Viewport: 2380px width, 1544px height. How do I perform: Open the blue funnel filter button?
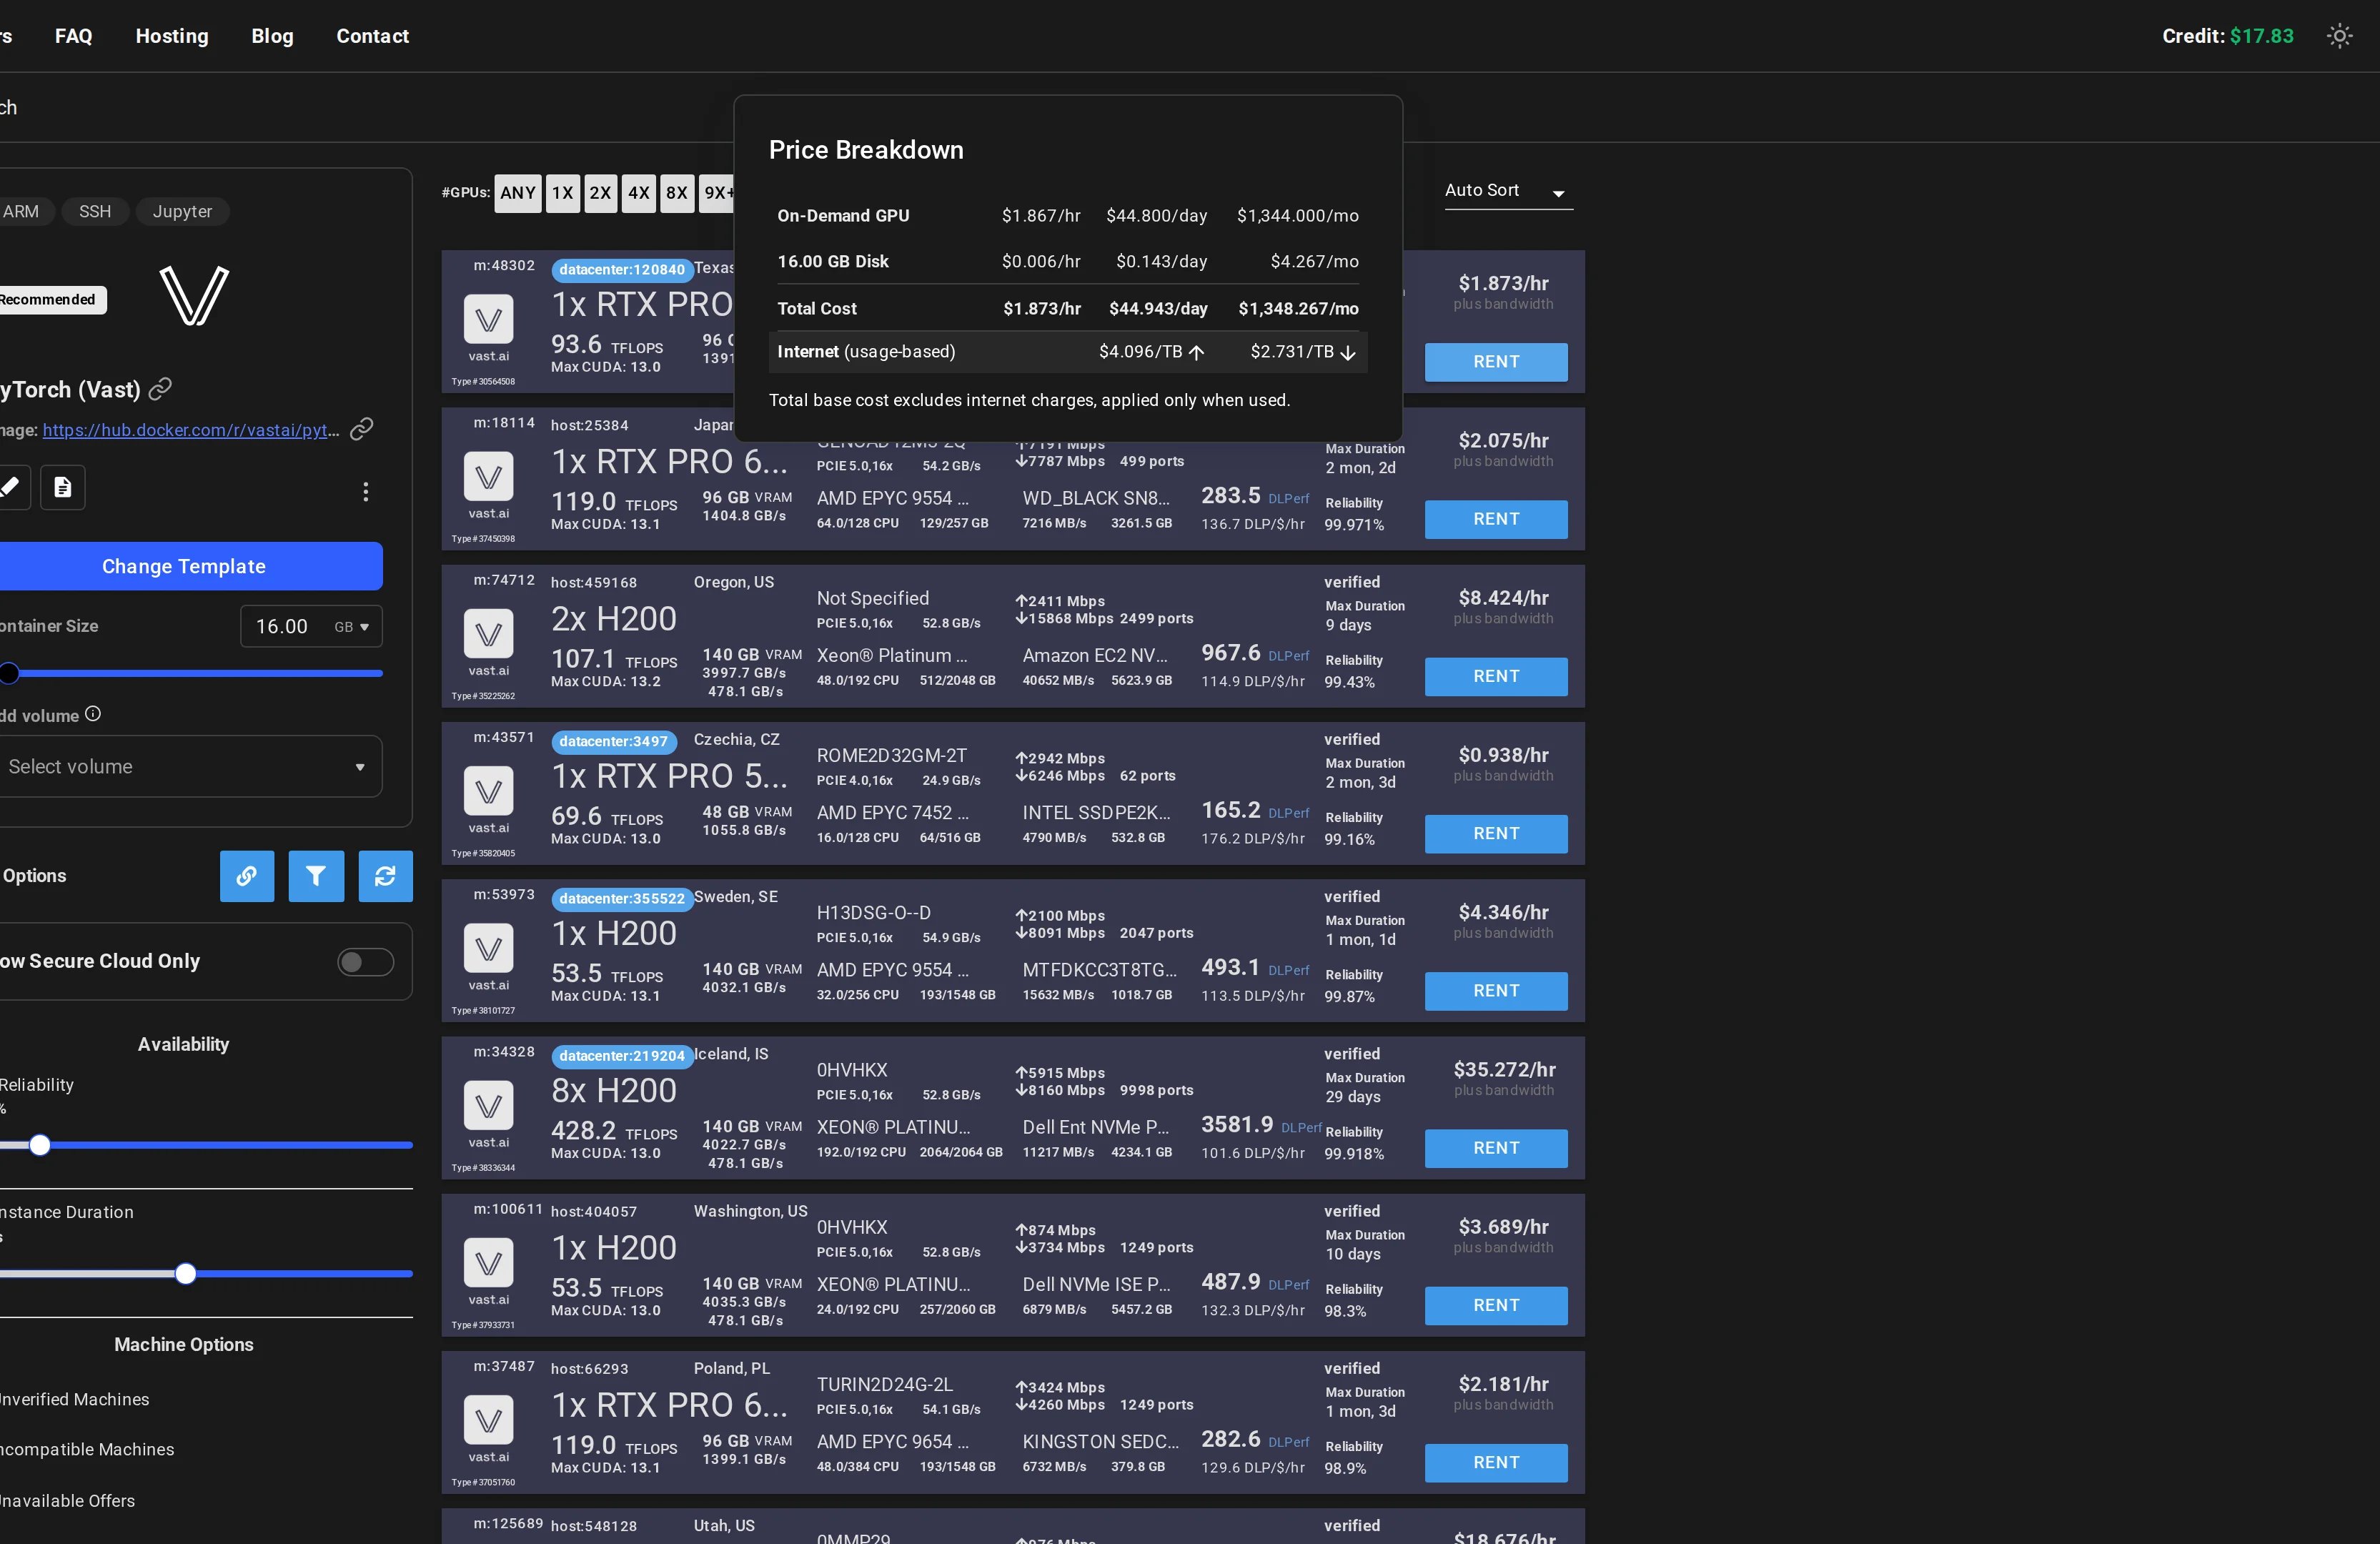pyautogui.click(x=316, y=876)
